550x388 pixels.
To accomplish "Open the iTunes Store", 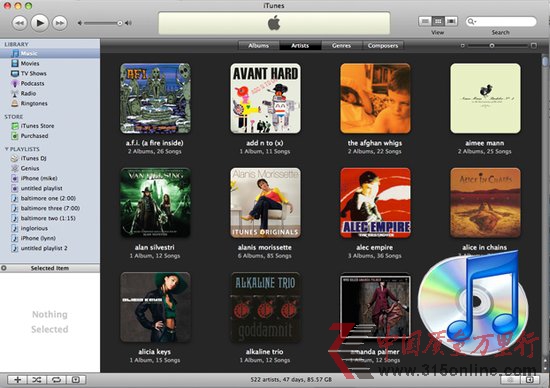I will pos(50,126).
